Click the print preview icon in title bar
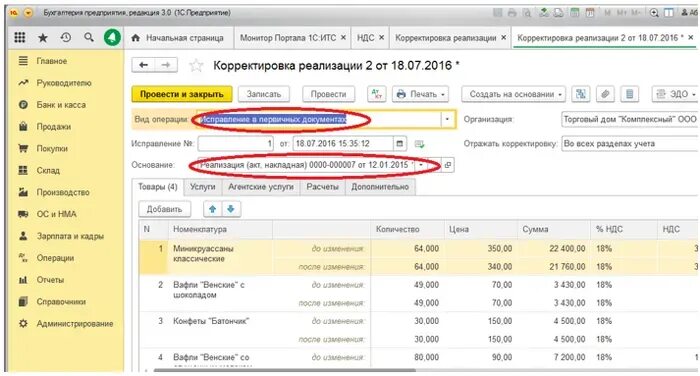The image size is (700, 376). (x=527, y=13)
